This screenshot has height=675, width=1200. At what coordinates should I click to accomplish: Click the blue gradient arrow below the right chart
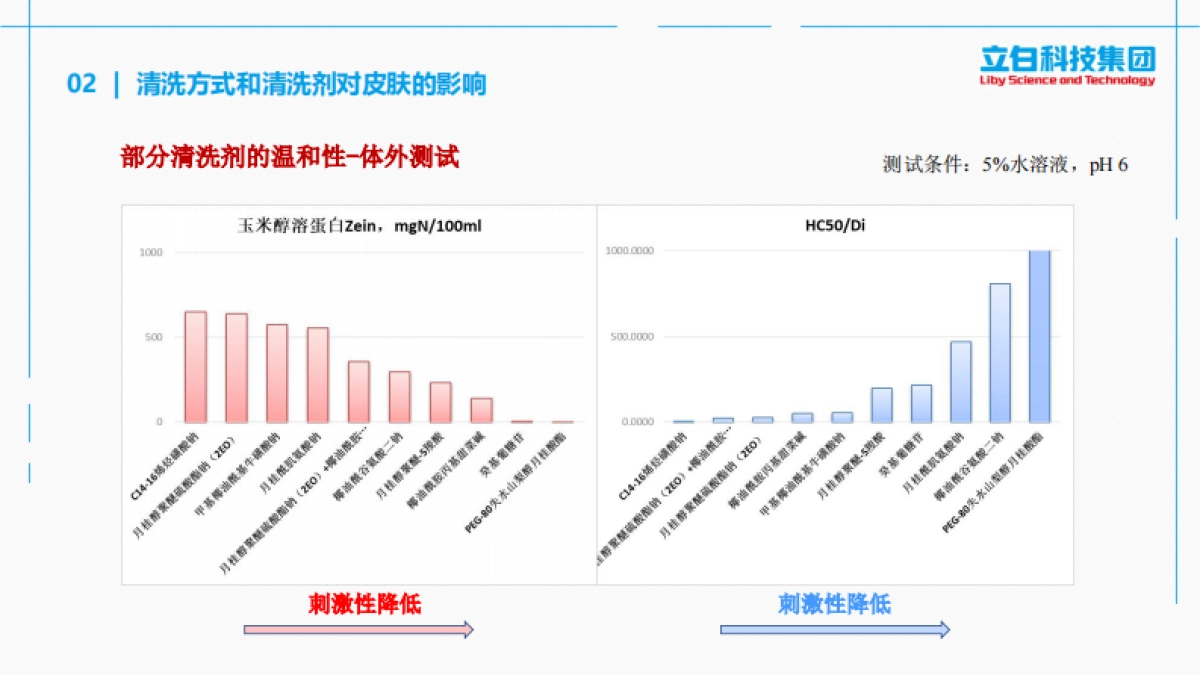pos(836,628)
